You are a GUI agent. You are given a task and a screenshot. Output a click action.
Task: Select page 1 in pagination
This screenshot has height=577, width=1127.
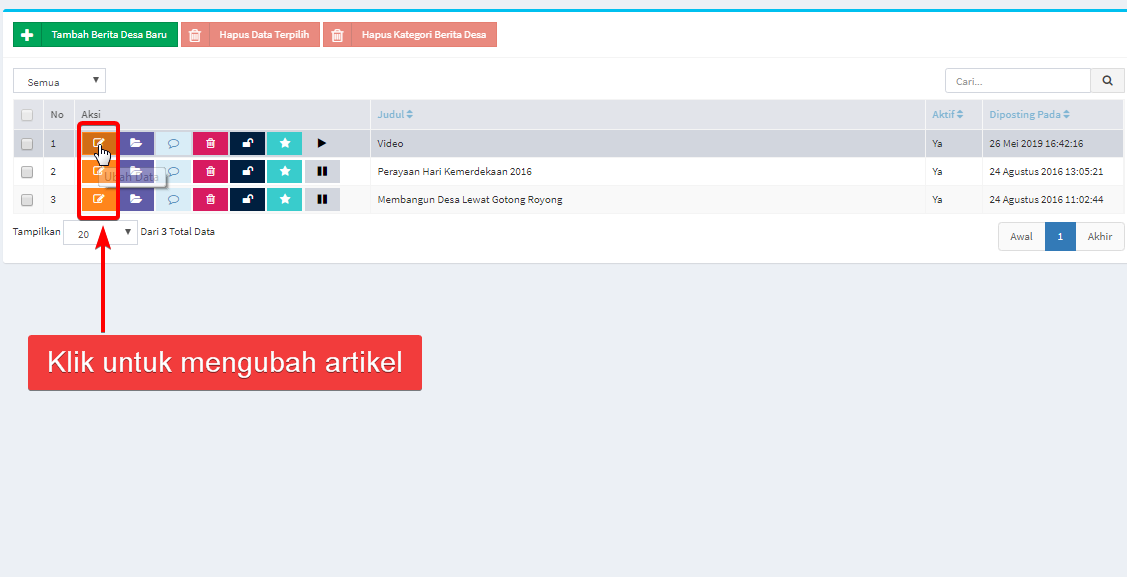pyautogui.click(x=1060, y=236)
